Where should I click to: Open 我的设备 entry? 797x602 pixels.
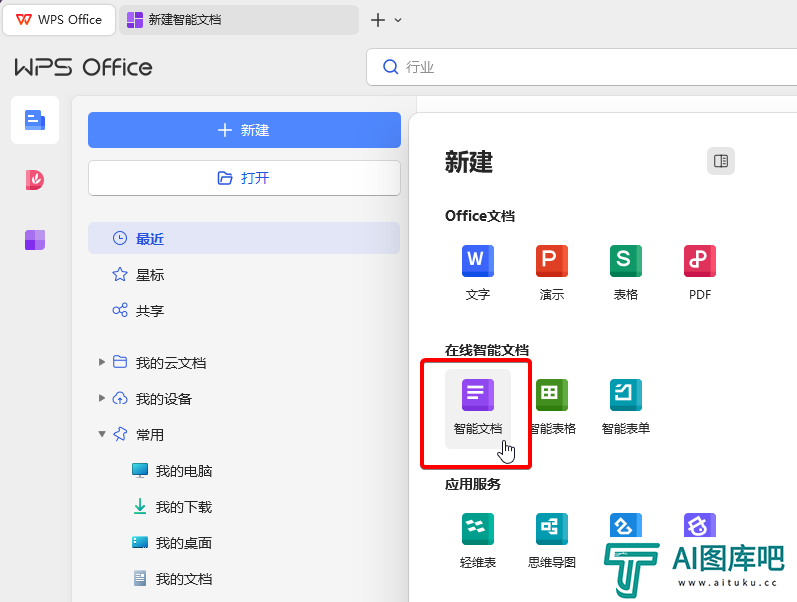coord(164,399)
